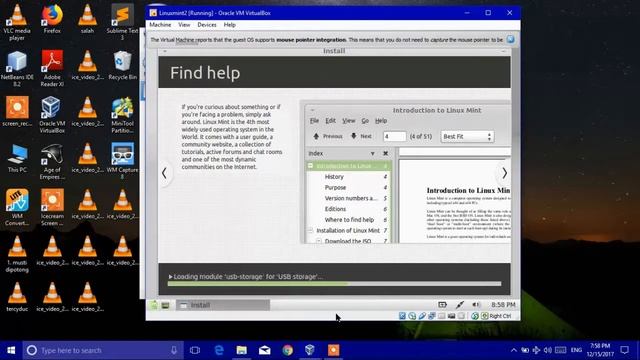640x360 pixels.
Task: Open VLC media player desktop icon
Action: tap(17, 22)
